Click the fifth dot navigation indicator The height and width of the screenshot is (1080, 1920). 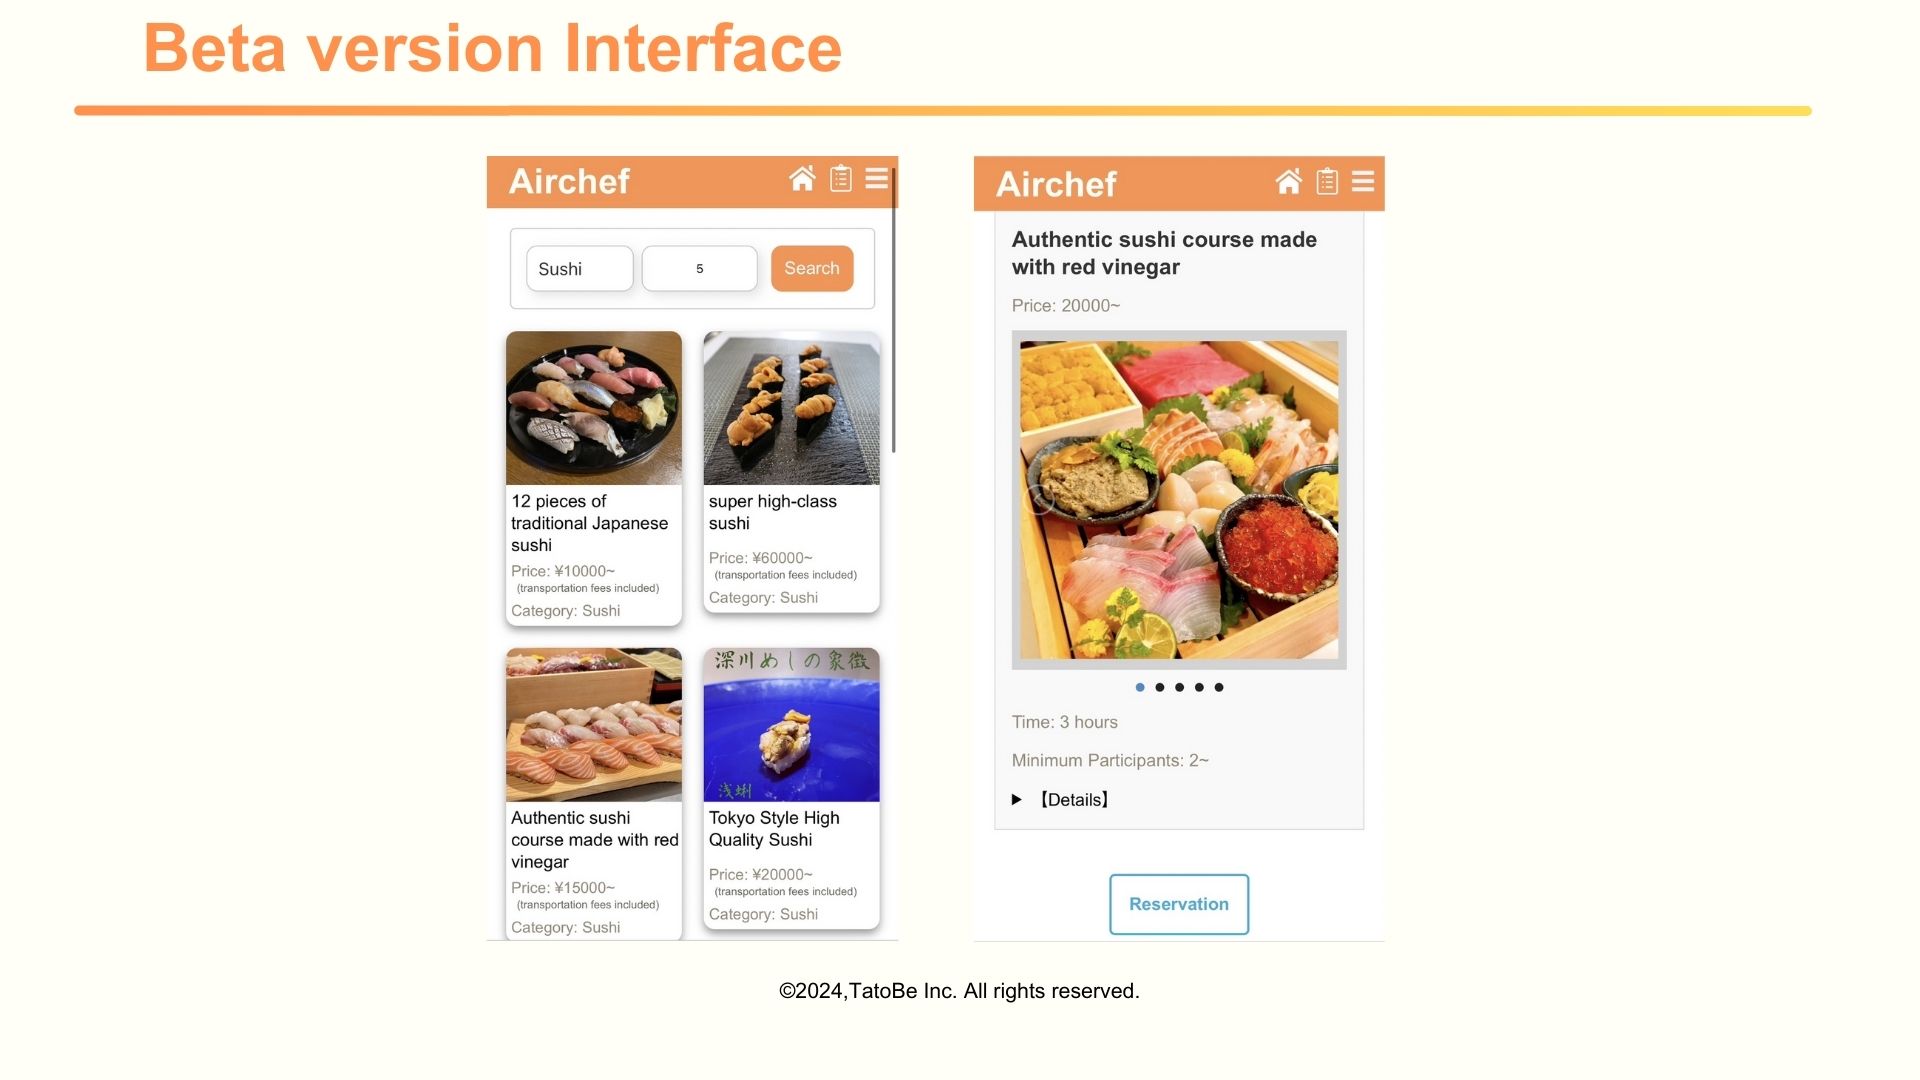pos(1218,687)
